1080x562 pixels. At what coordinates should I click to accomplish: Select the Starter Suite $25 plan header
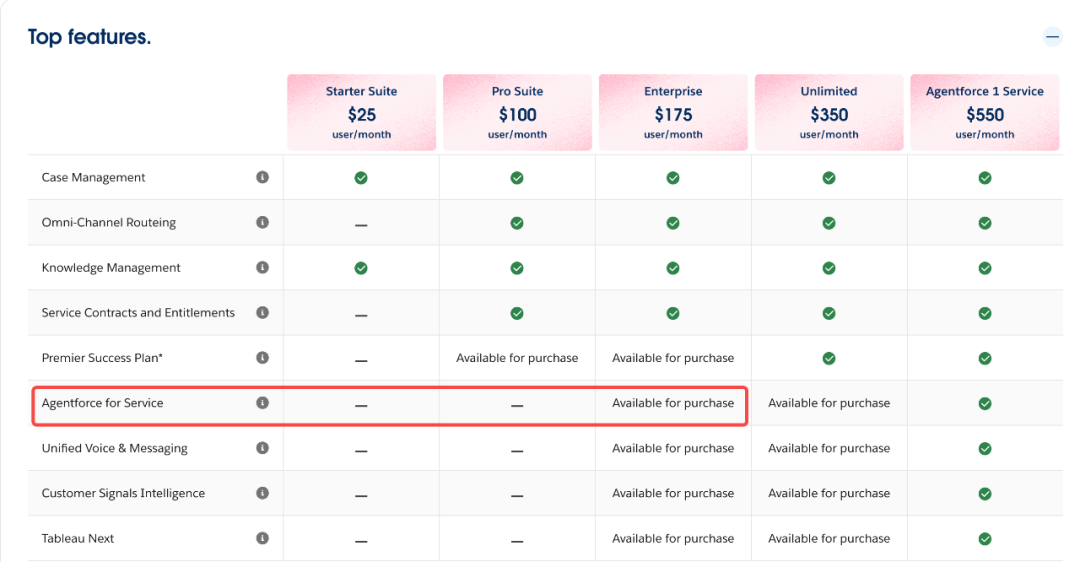361,112
